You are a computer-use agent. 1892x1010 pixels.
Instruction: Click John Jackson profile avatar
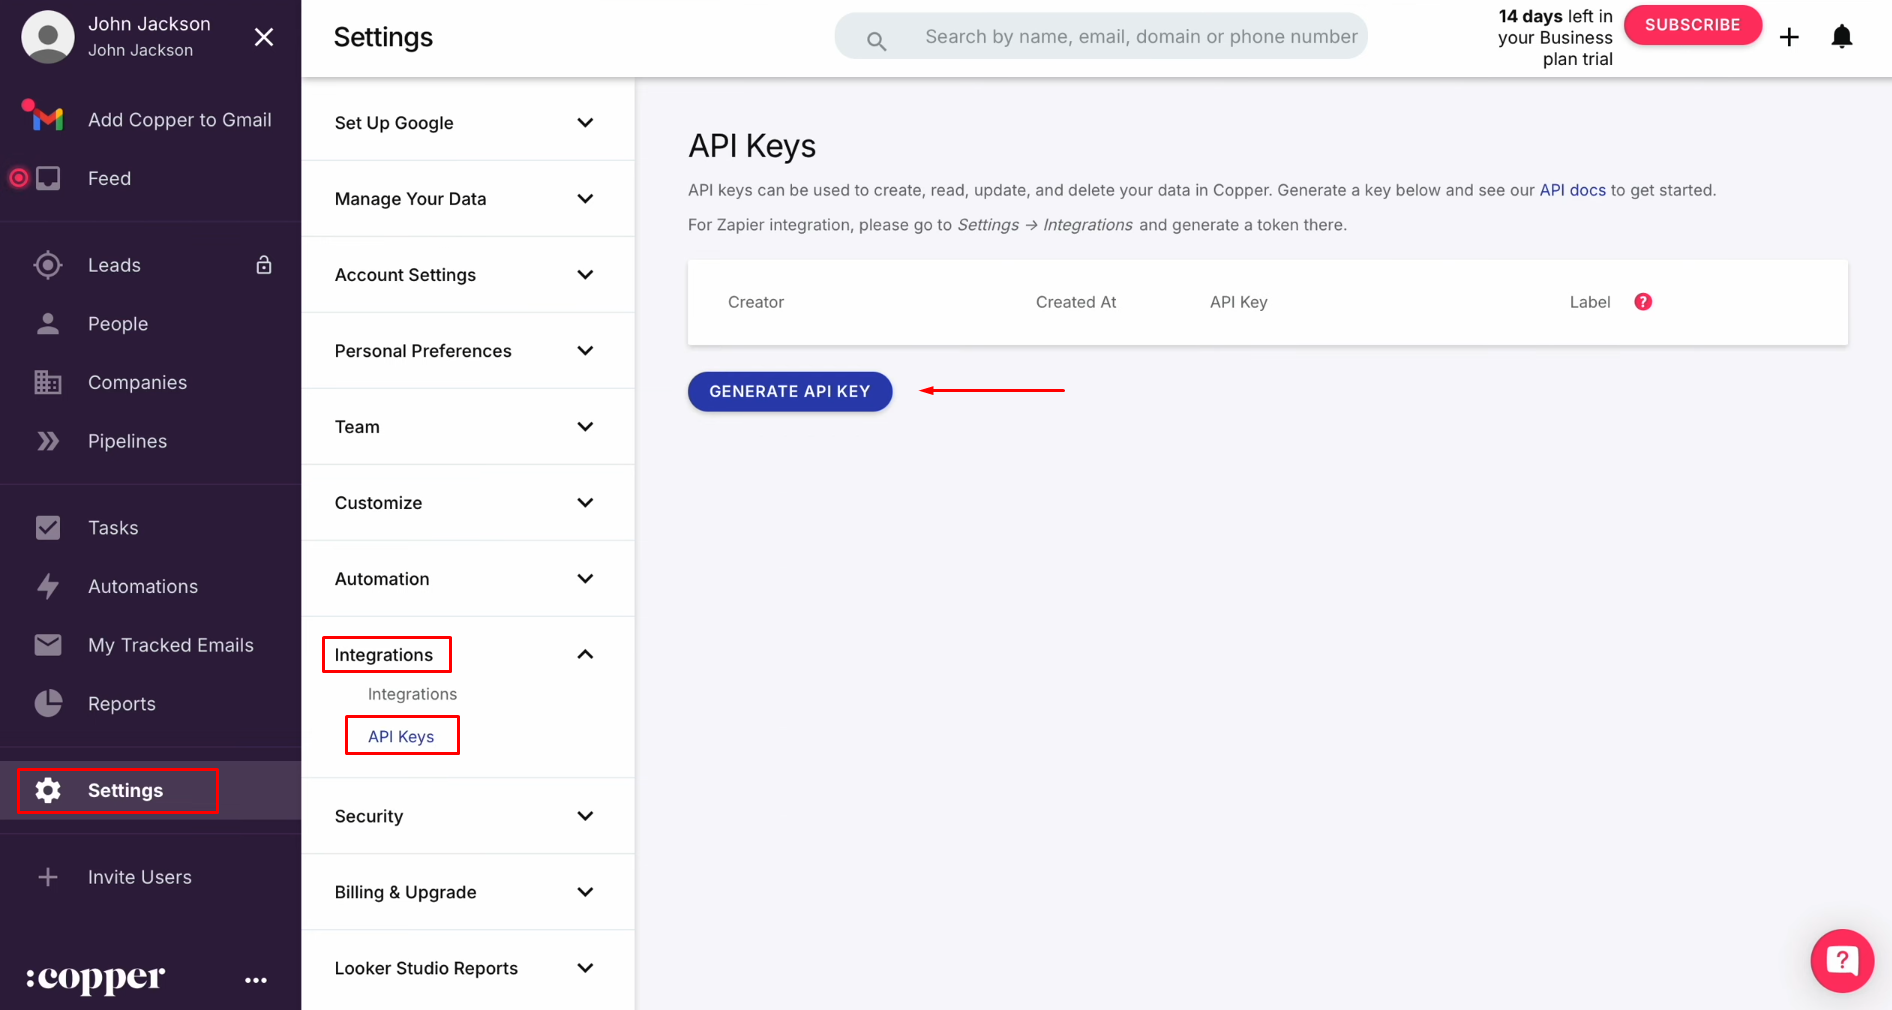click(x=48, y=37)
